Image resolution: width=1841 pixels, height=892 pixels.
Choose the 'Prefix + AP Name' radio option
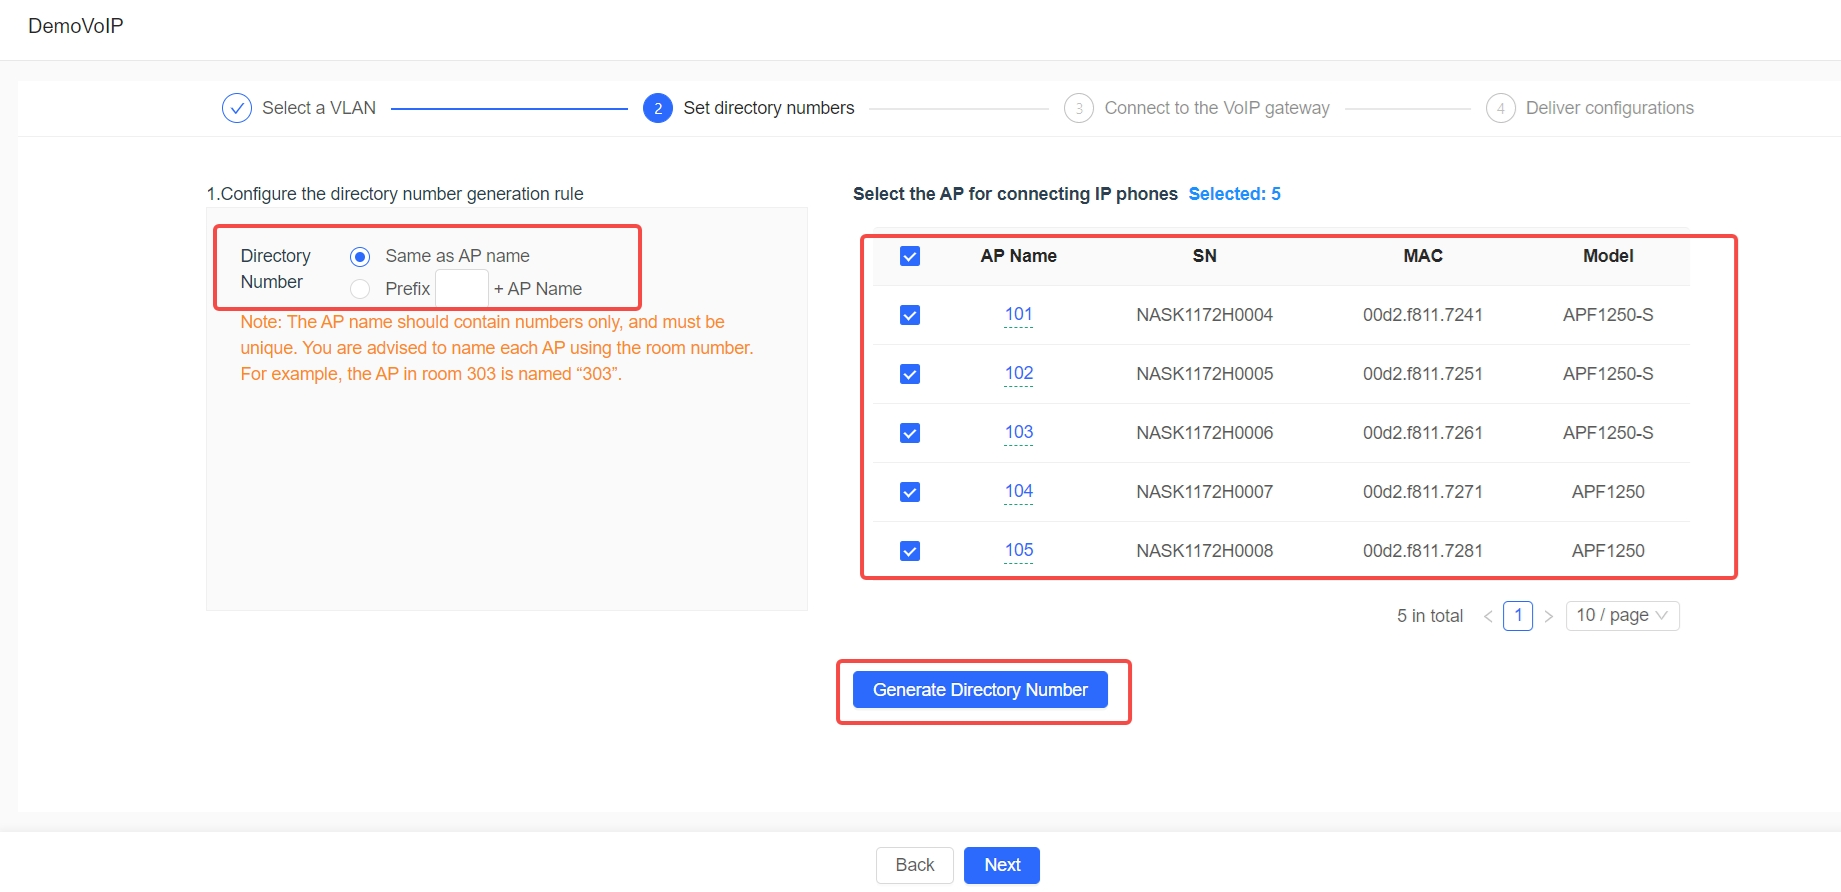tap(360, 289)
